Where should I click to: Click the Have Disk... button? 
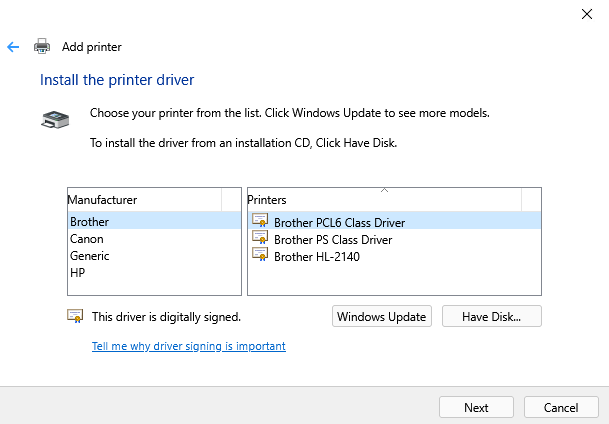492,316
